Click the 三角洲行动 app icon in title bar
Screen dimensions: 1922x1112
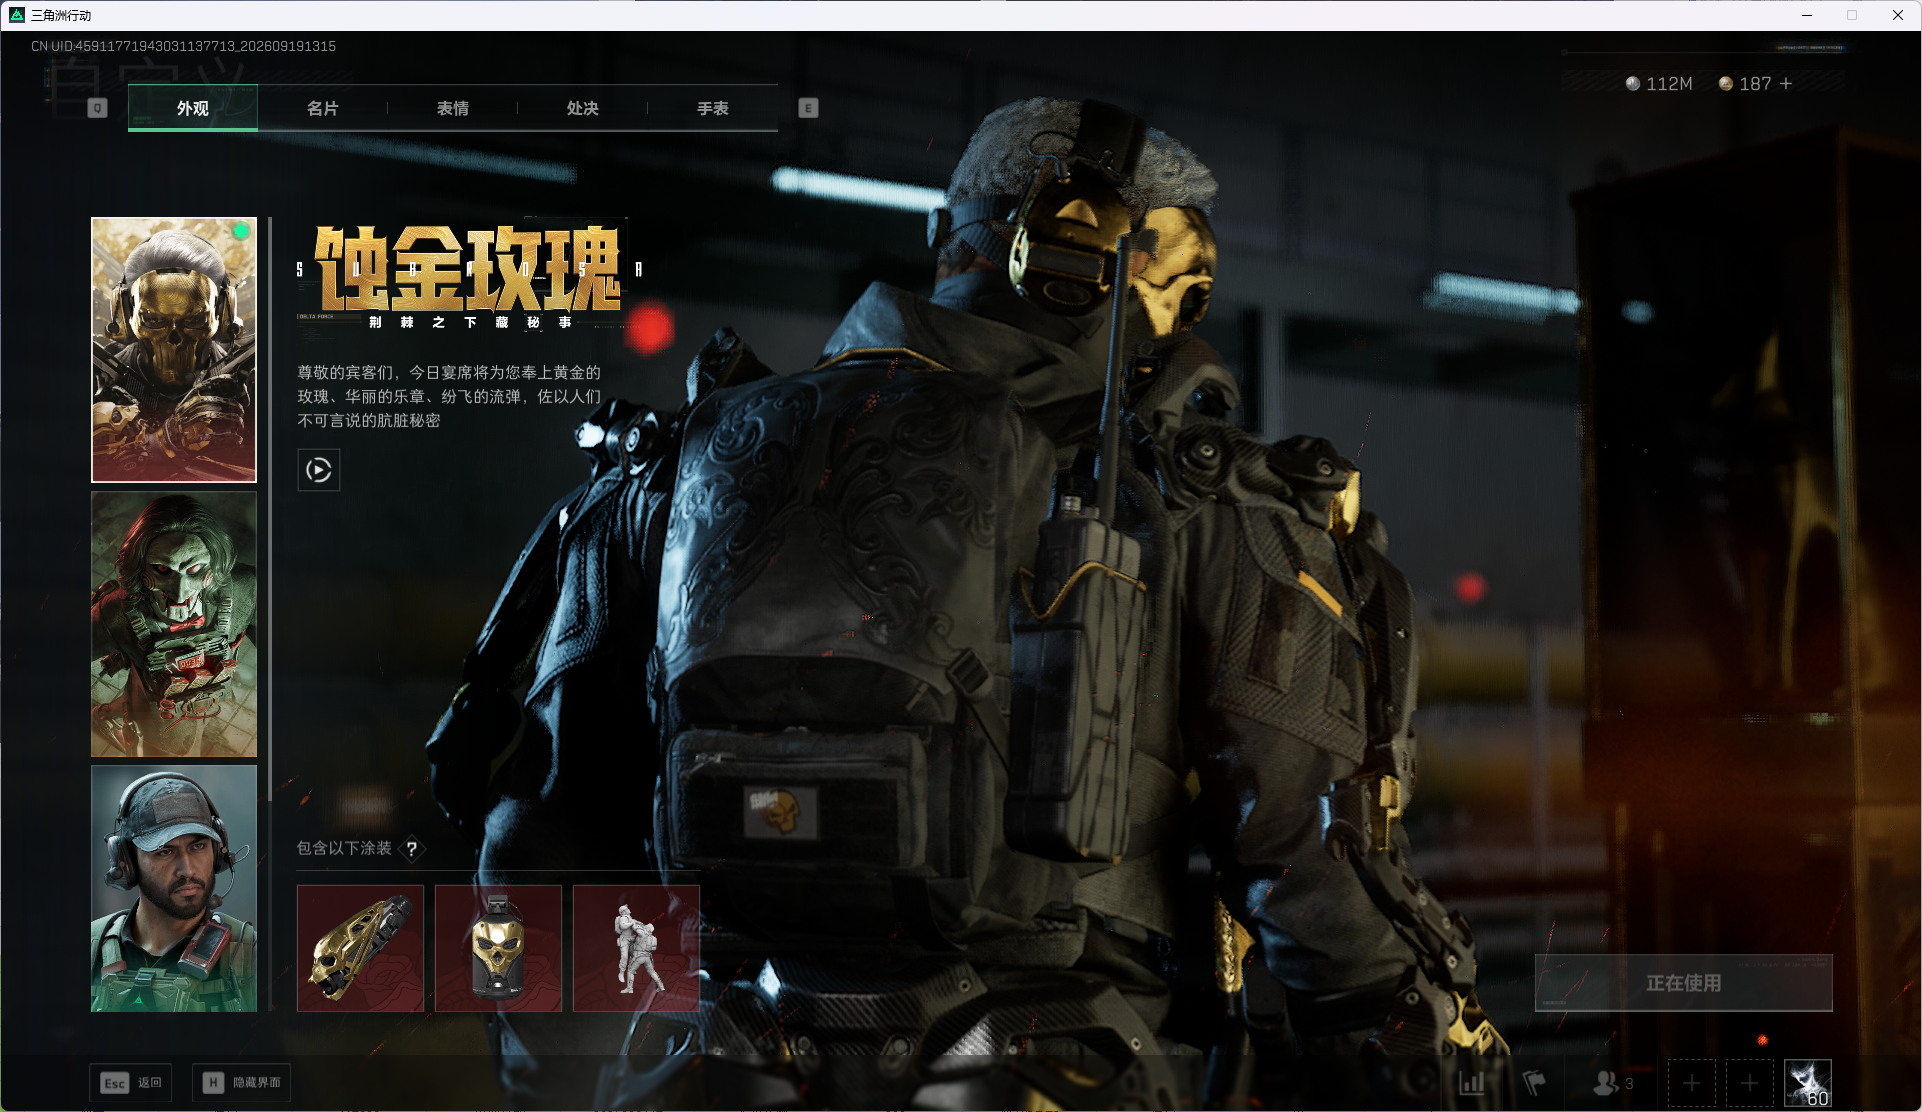click(17, 15)
